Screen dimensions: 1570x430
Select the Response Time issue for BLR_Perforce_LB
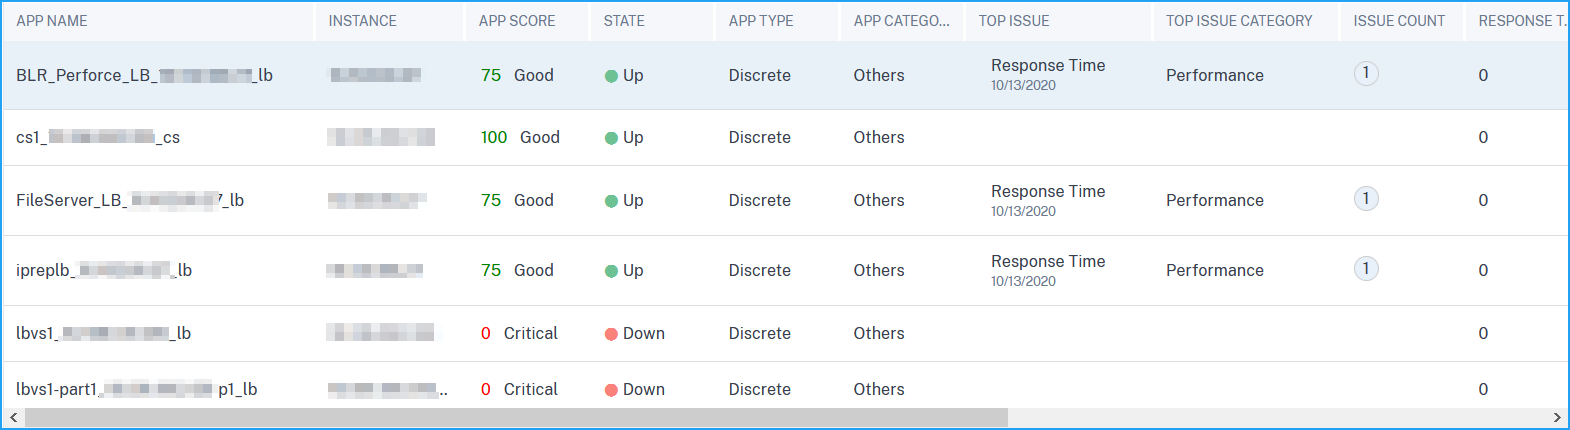pyautogui.click(x=1048, y=65)
